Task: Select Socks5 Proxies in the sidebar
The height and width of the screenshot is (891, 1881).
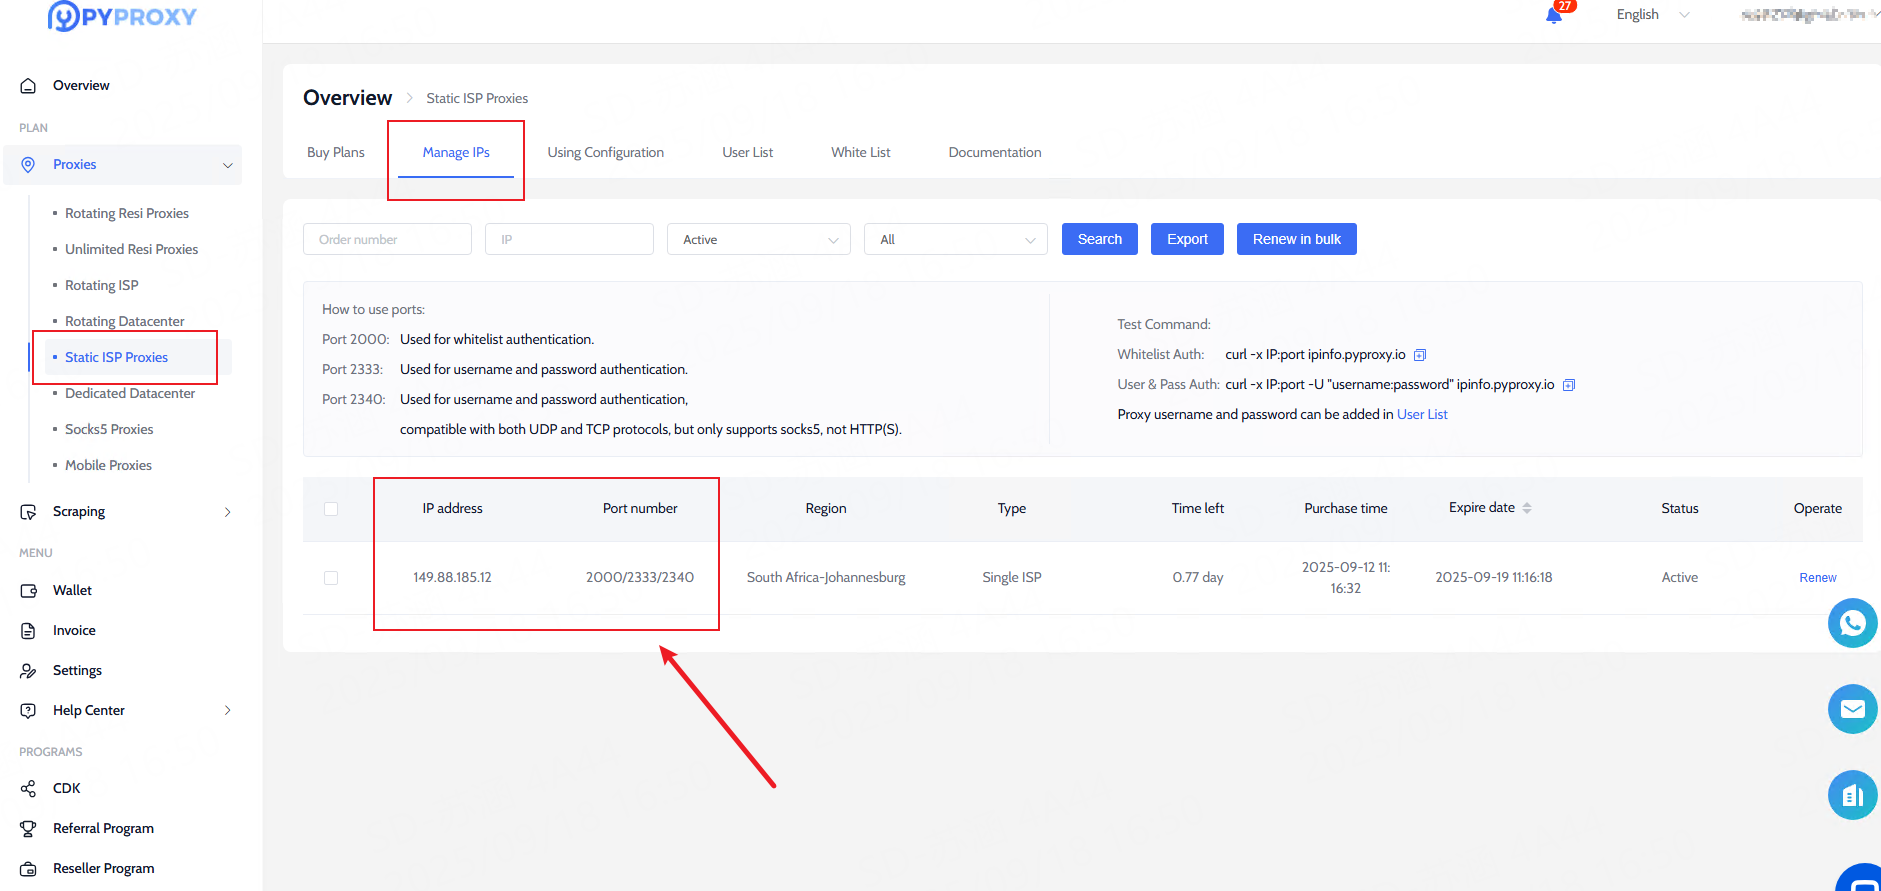Action: pyautogui.click(x=109, y=429)
